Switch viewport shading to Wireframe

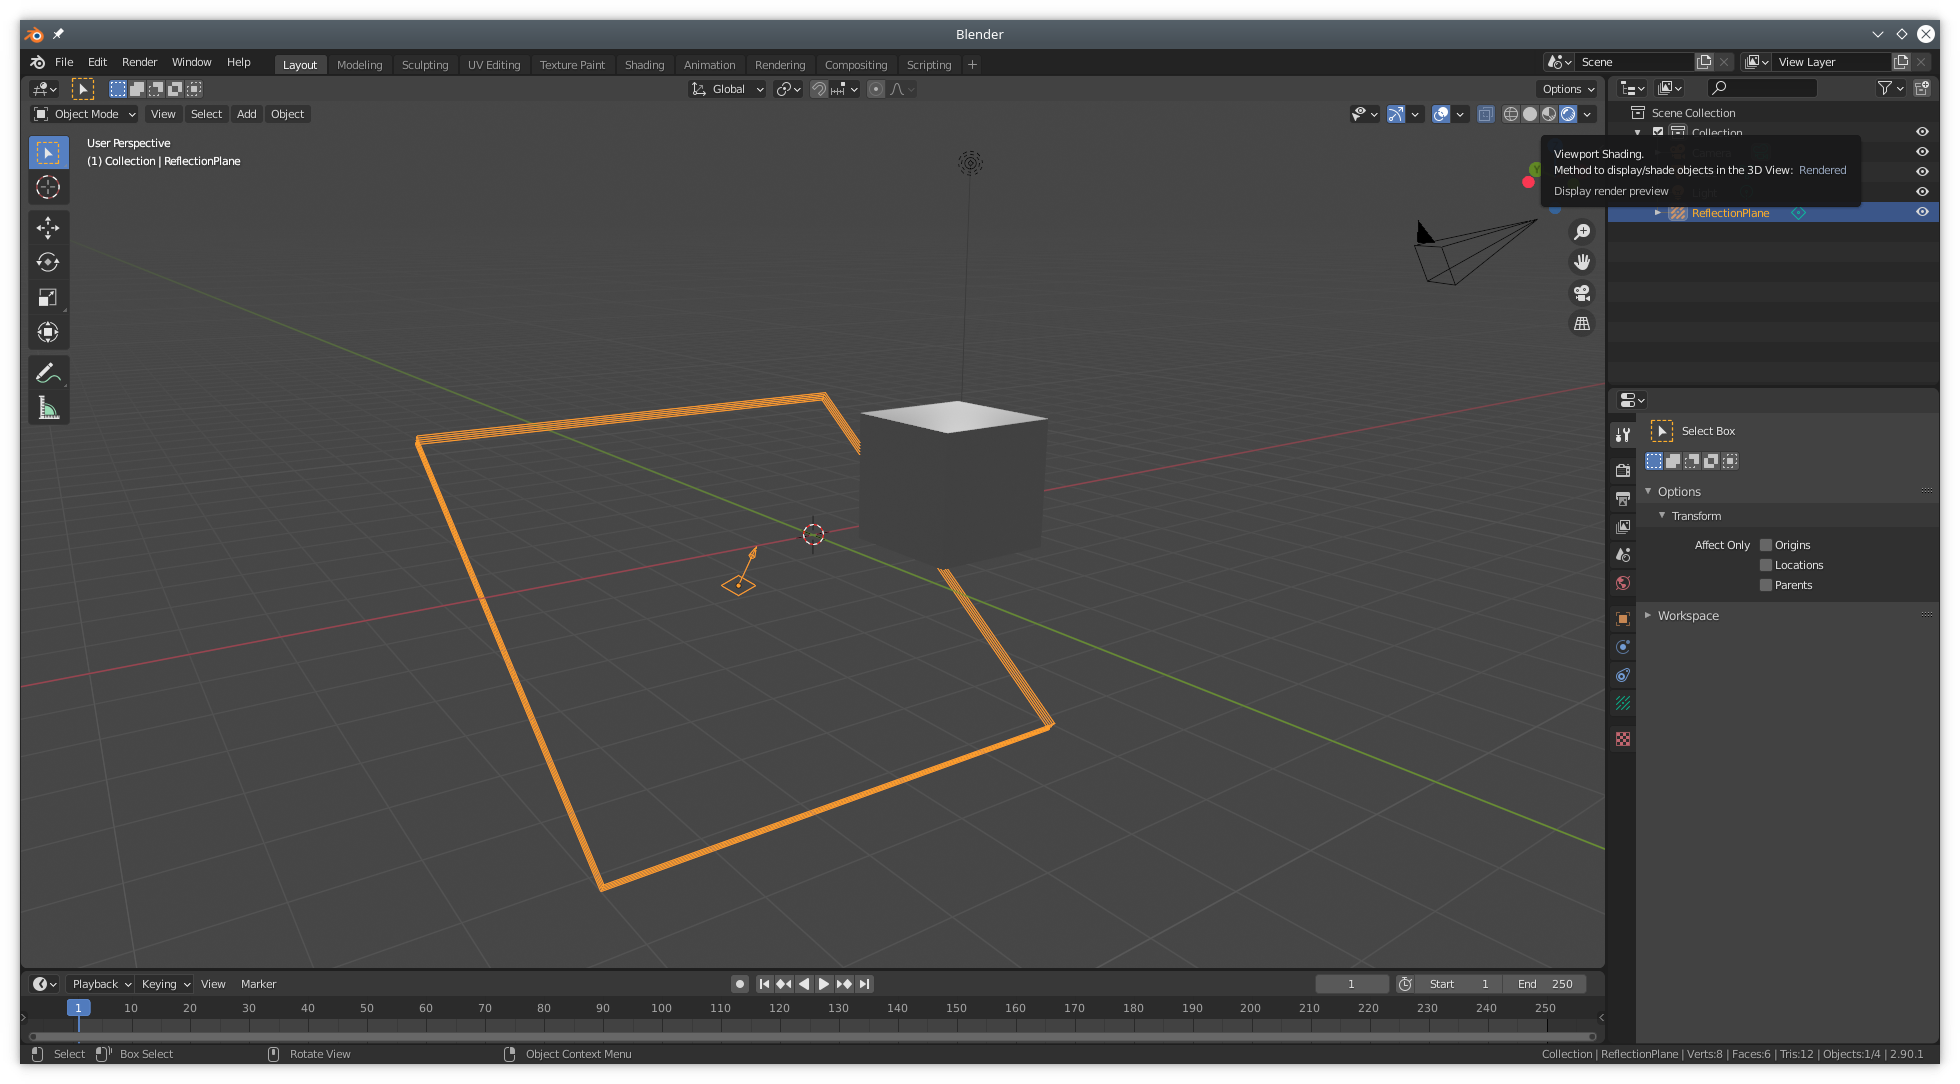click(1511, 114)
